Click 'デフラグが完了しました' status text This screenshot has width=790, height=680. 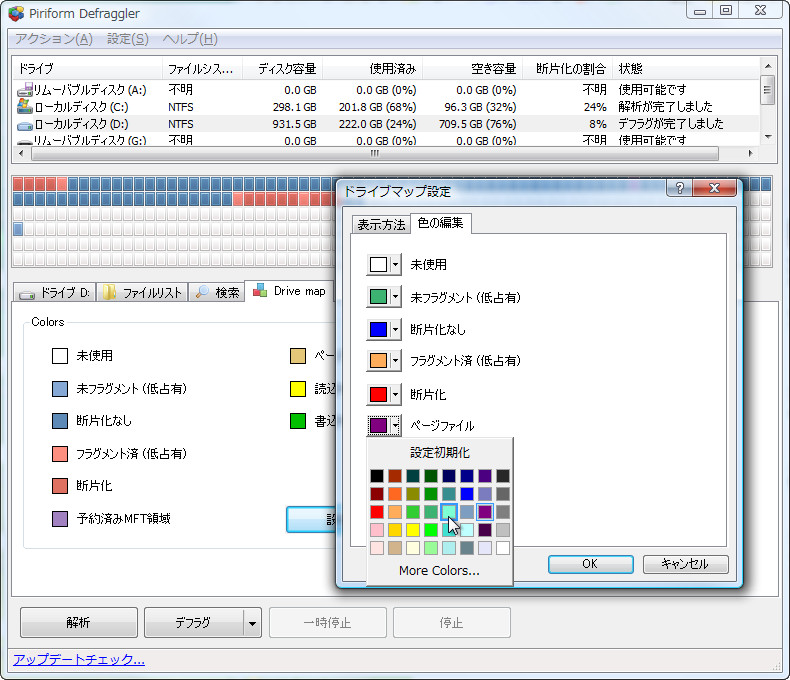(x=671, y=124)
